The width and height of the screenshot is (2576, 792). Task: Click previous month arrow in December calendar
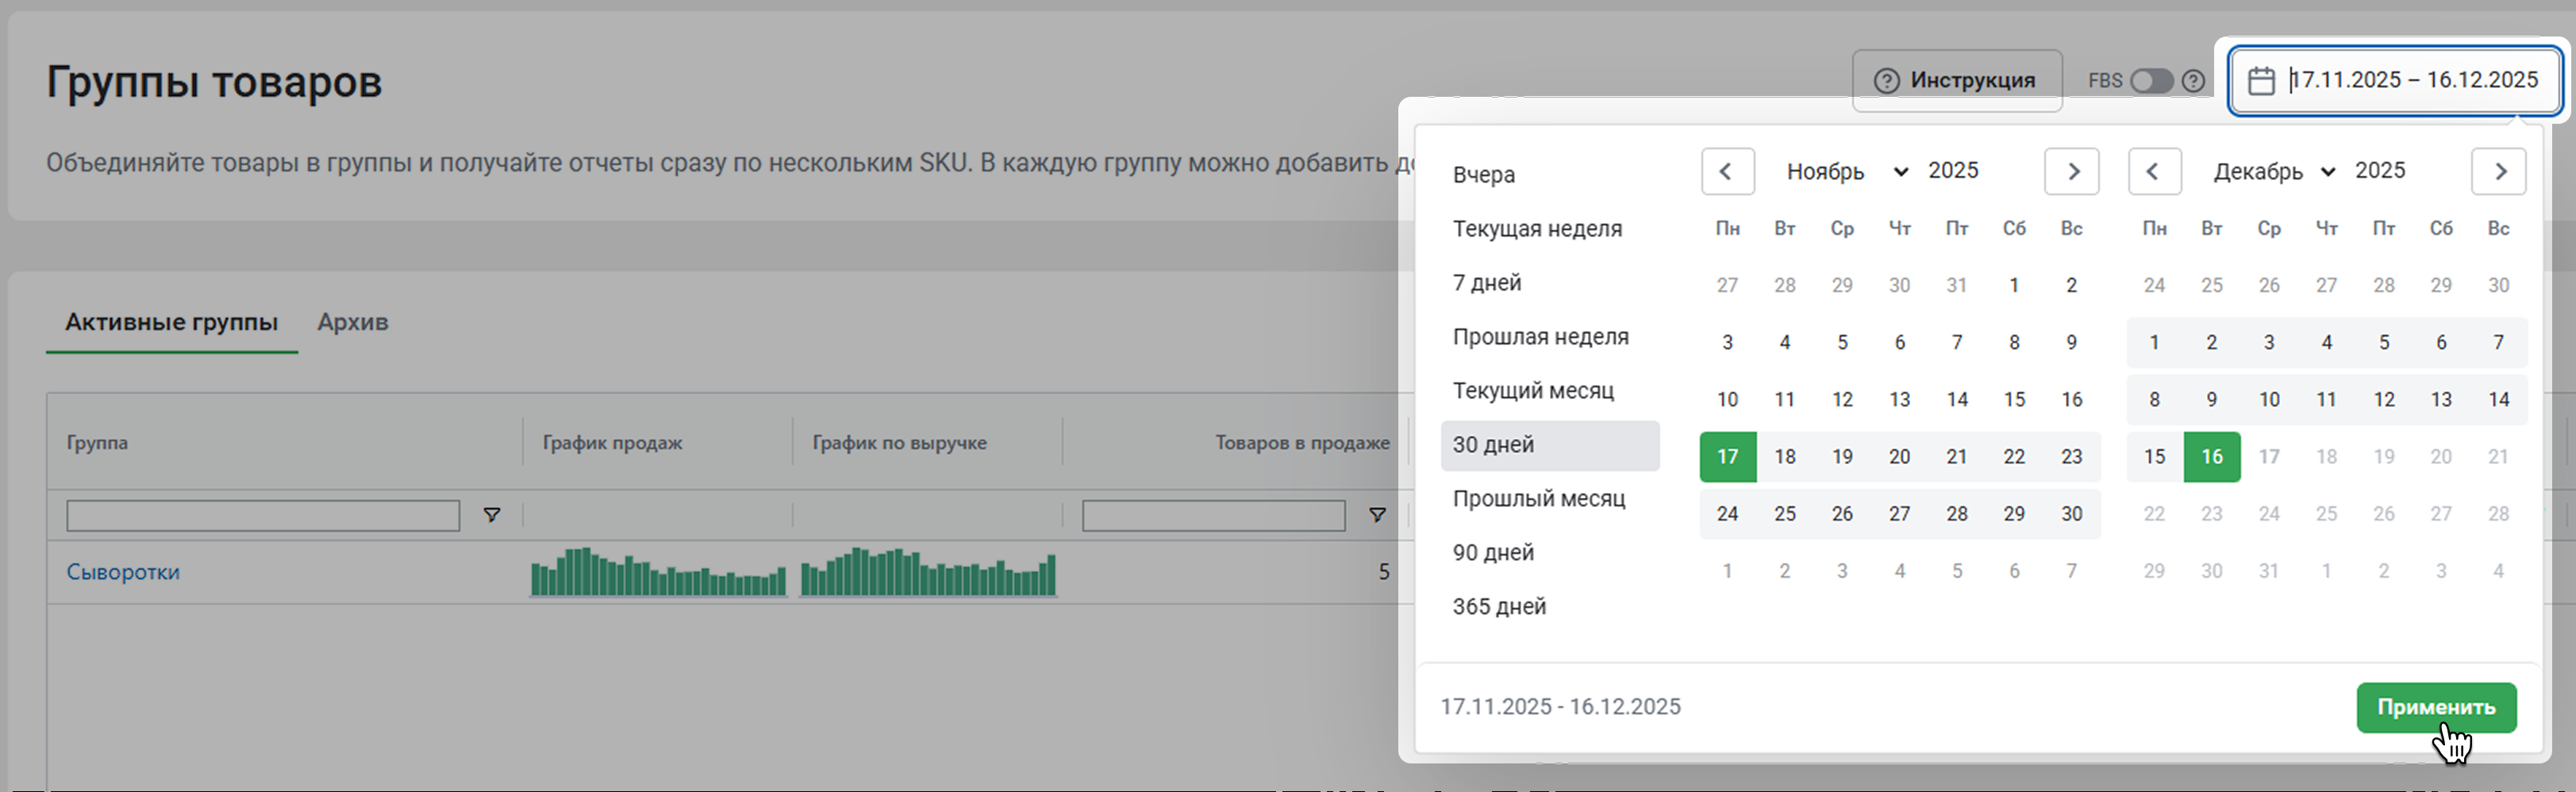click(x=2153, y=171)
